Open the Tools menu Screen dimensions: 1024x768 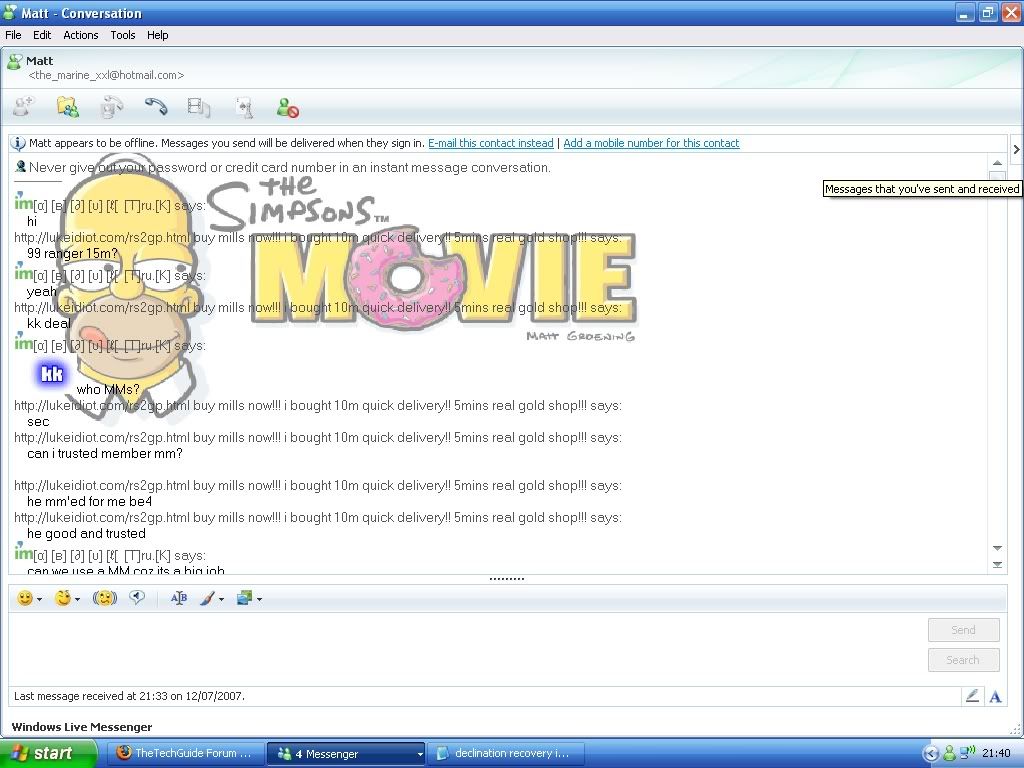pyautogui.click(x=123, y=35)
